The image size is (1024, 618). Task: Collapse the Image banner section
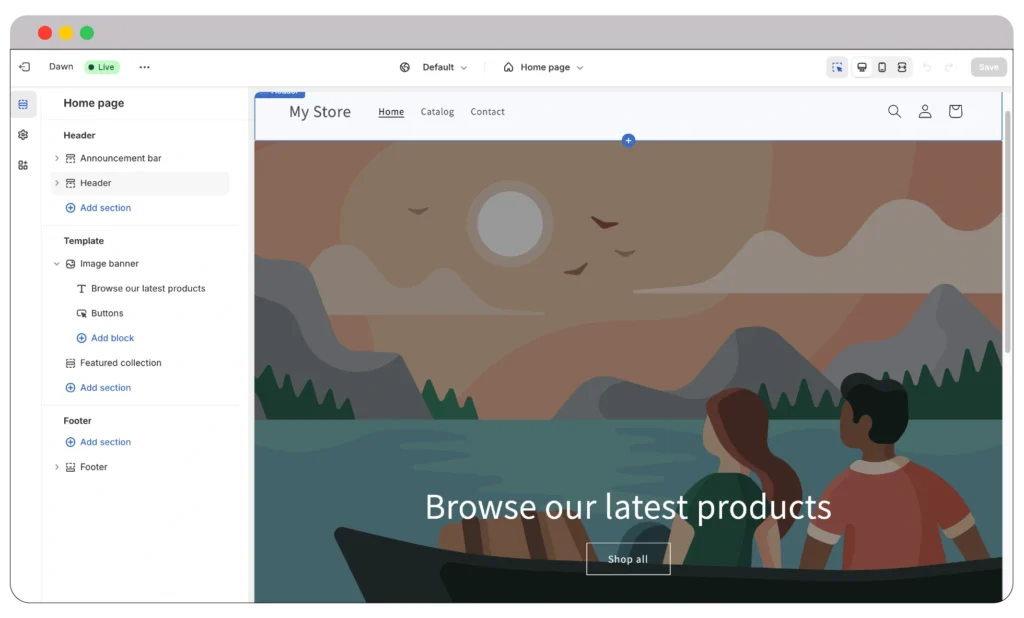(x=57, y=263)
